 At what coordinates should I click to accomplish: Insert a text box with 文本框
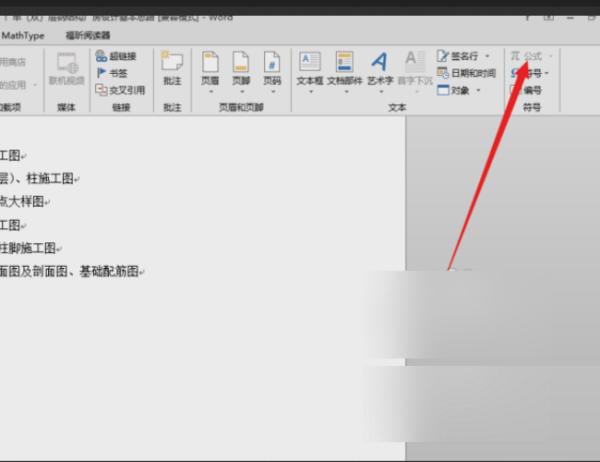click(310, 69)
